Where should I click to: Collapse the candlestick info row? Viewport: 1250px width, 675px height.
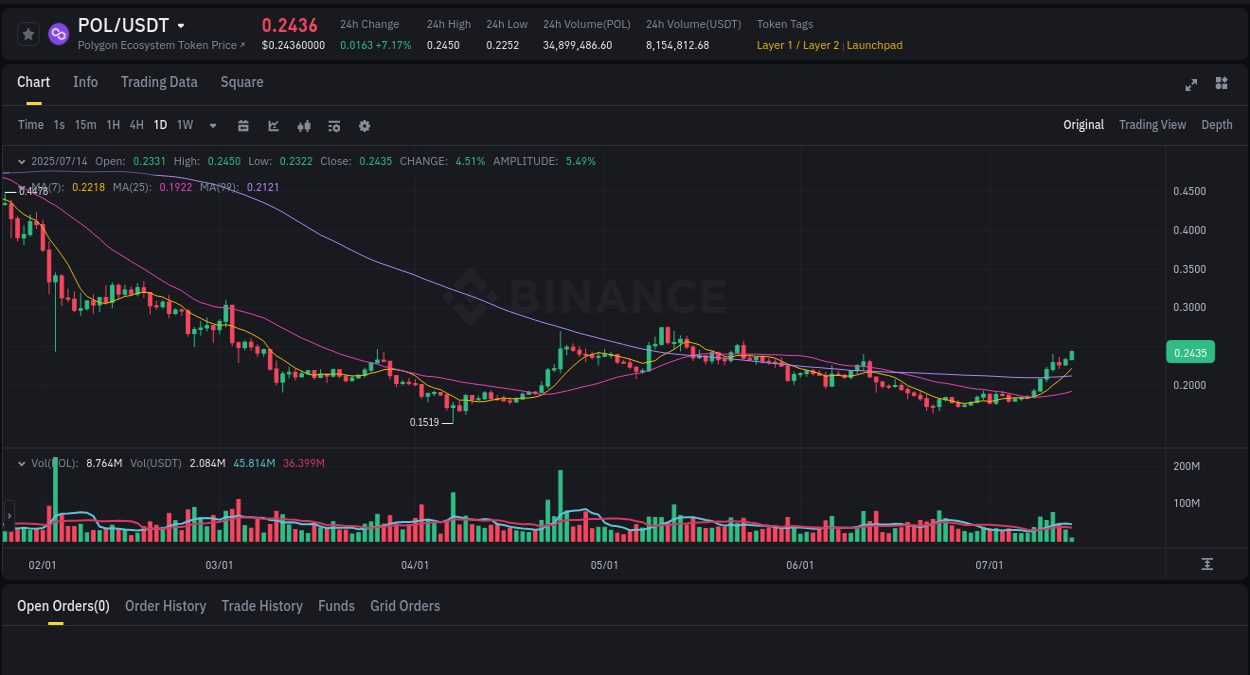20,161
